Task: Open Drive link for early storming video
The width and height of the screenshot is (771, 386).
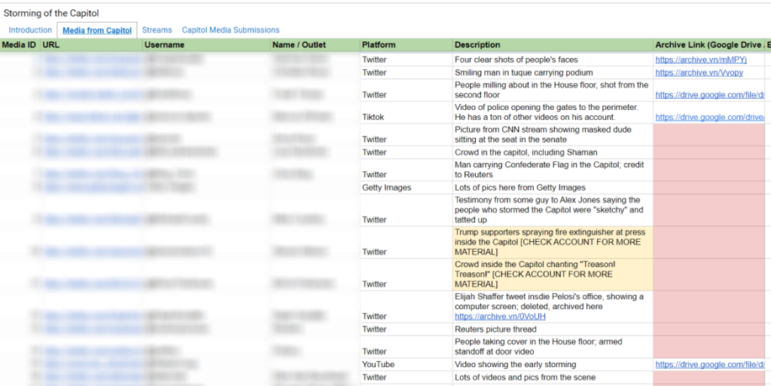Action: click(710, 365)
